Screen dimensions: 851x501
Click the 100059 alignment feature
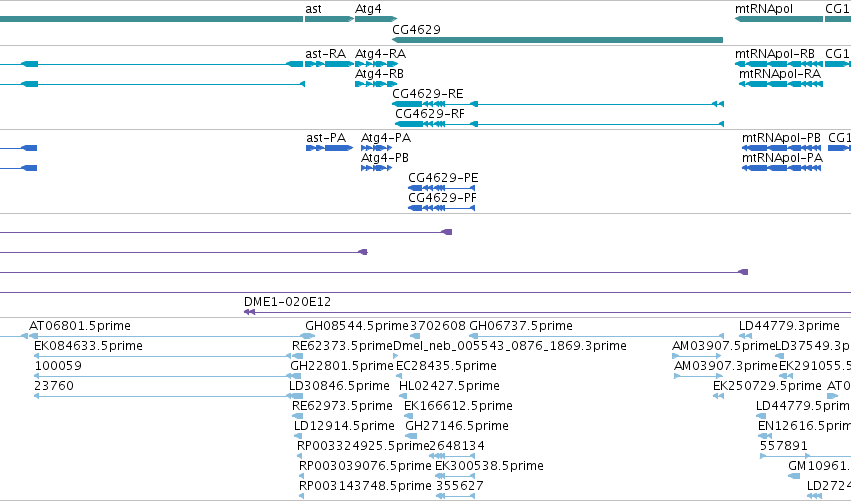(163, 376)
